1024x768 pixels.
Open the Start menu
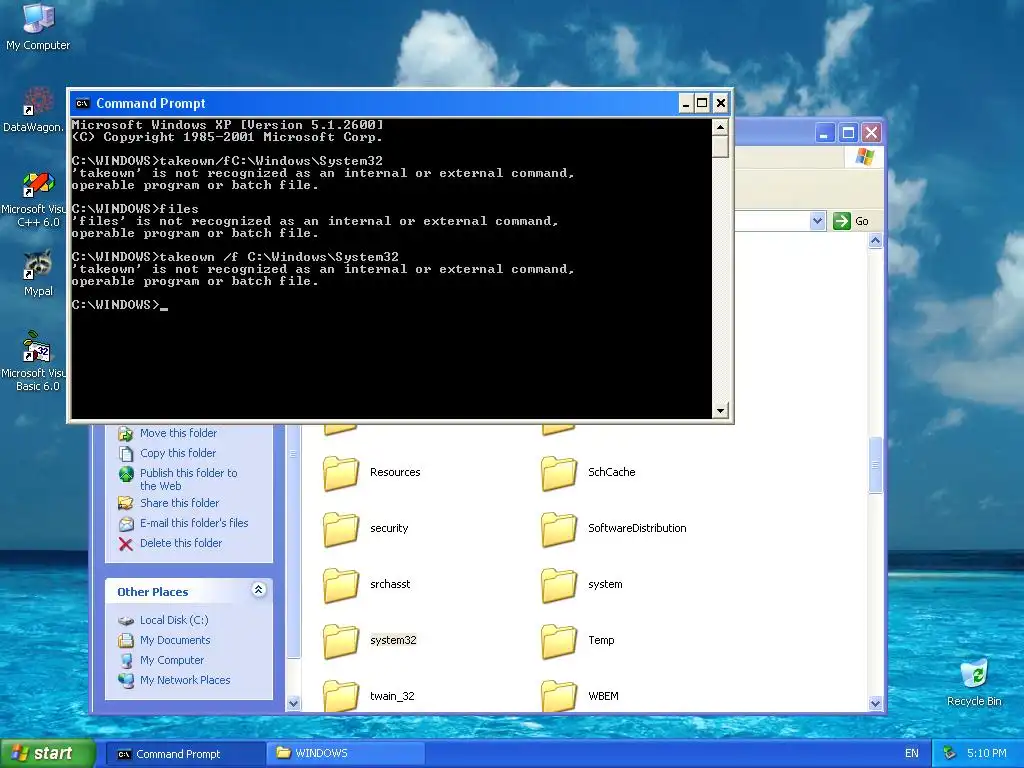47,754
